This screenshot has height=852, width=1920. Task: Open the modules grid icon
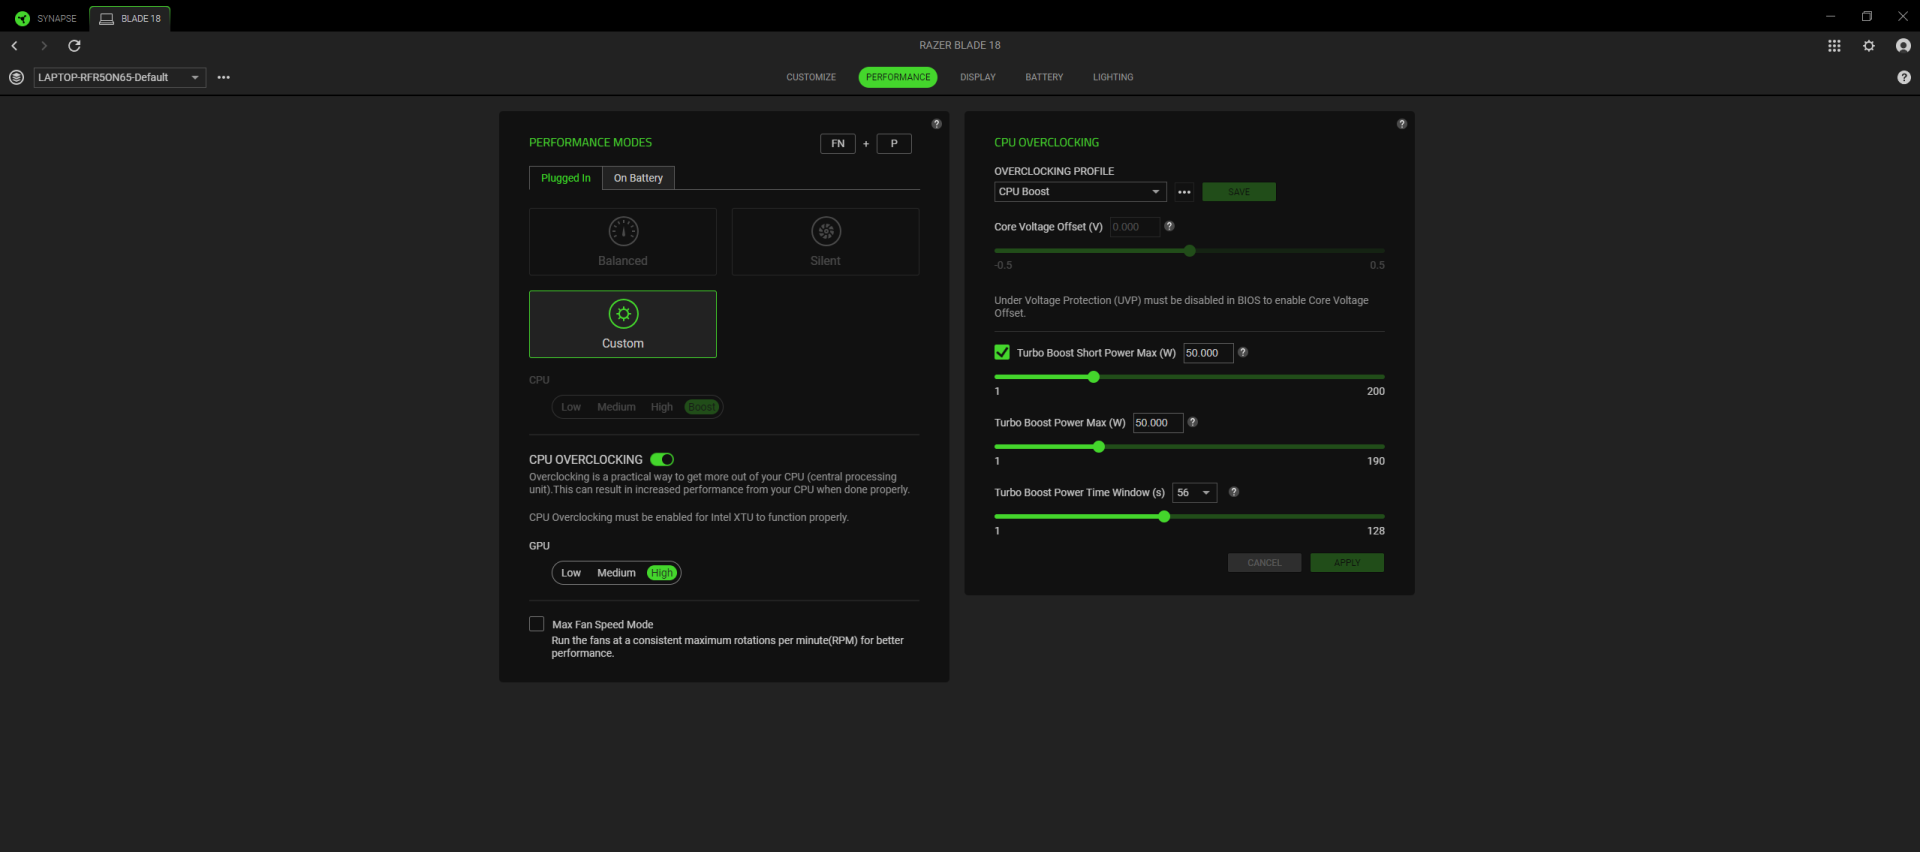(1834, 46)
